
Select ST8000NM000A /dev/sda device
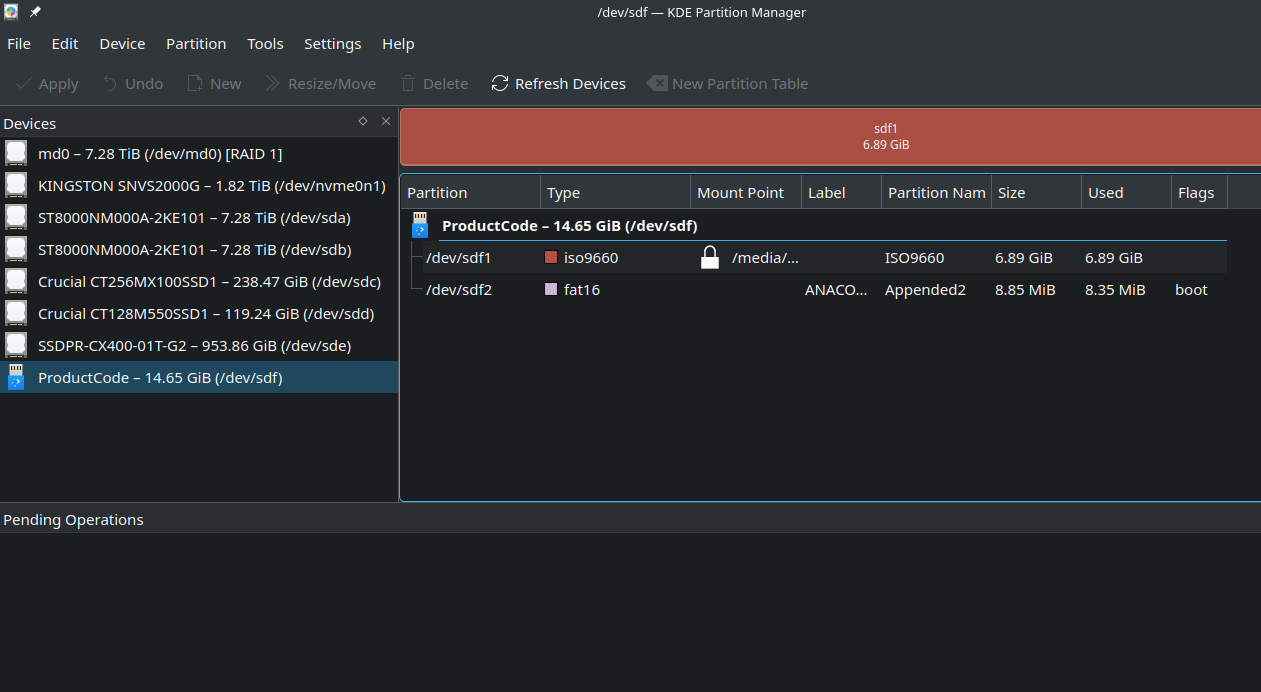click(199, 217)
